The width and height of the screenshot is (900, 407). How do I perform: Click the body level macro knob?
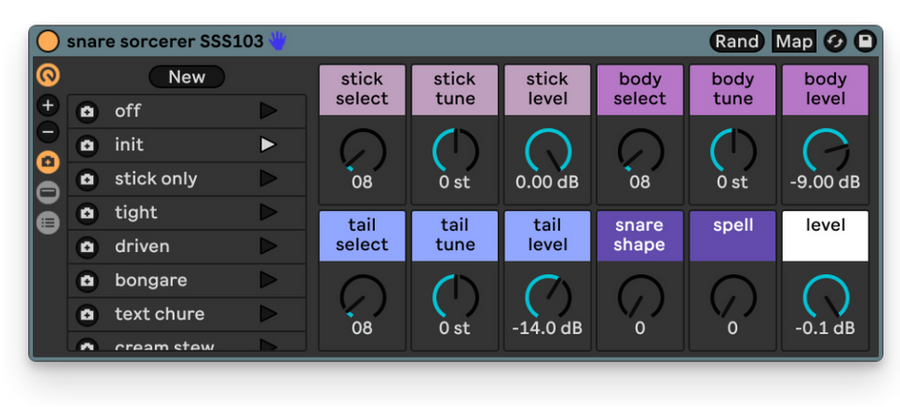825,151
